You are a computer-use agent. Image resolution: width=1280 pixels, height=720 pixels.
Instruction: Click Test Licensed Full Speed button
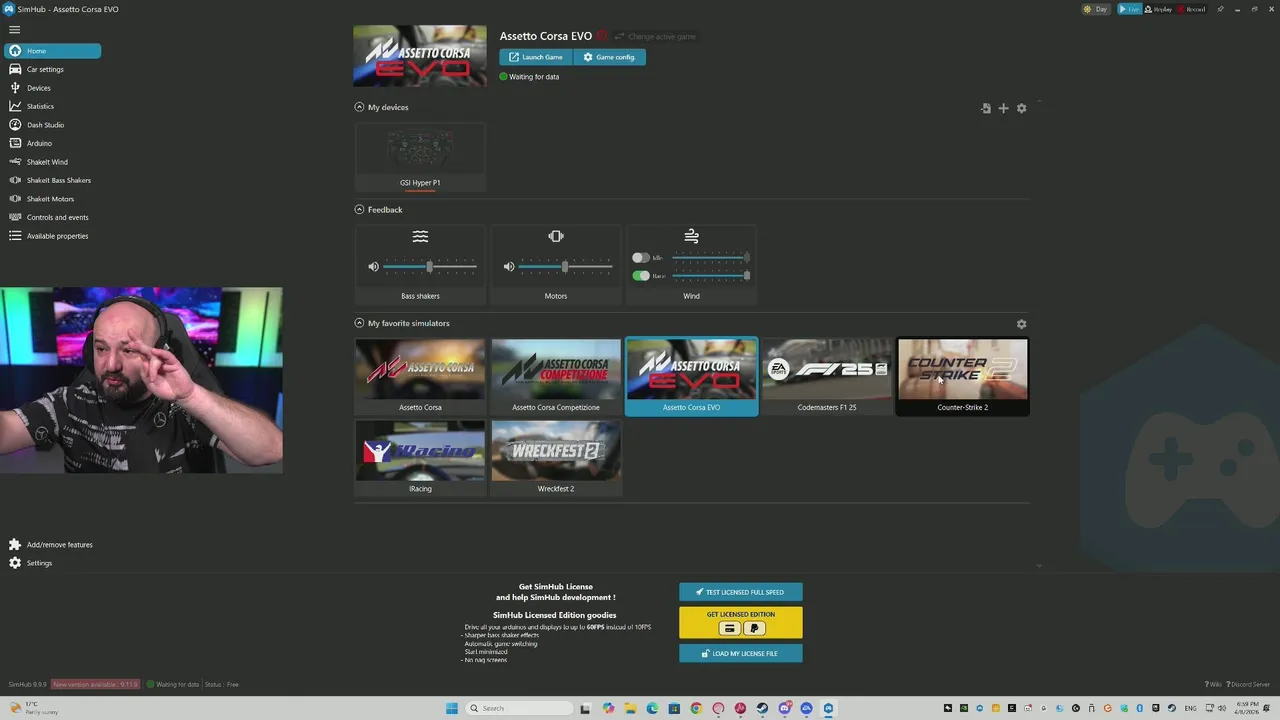pos(741,592)
